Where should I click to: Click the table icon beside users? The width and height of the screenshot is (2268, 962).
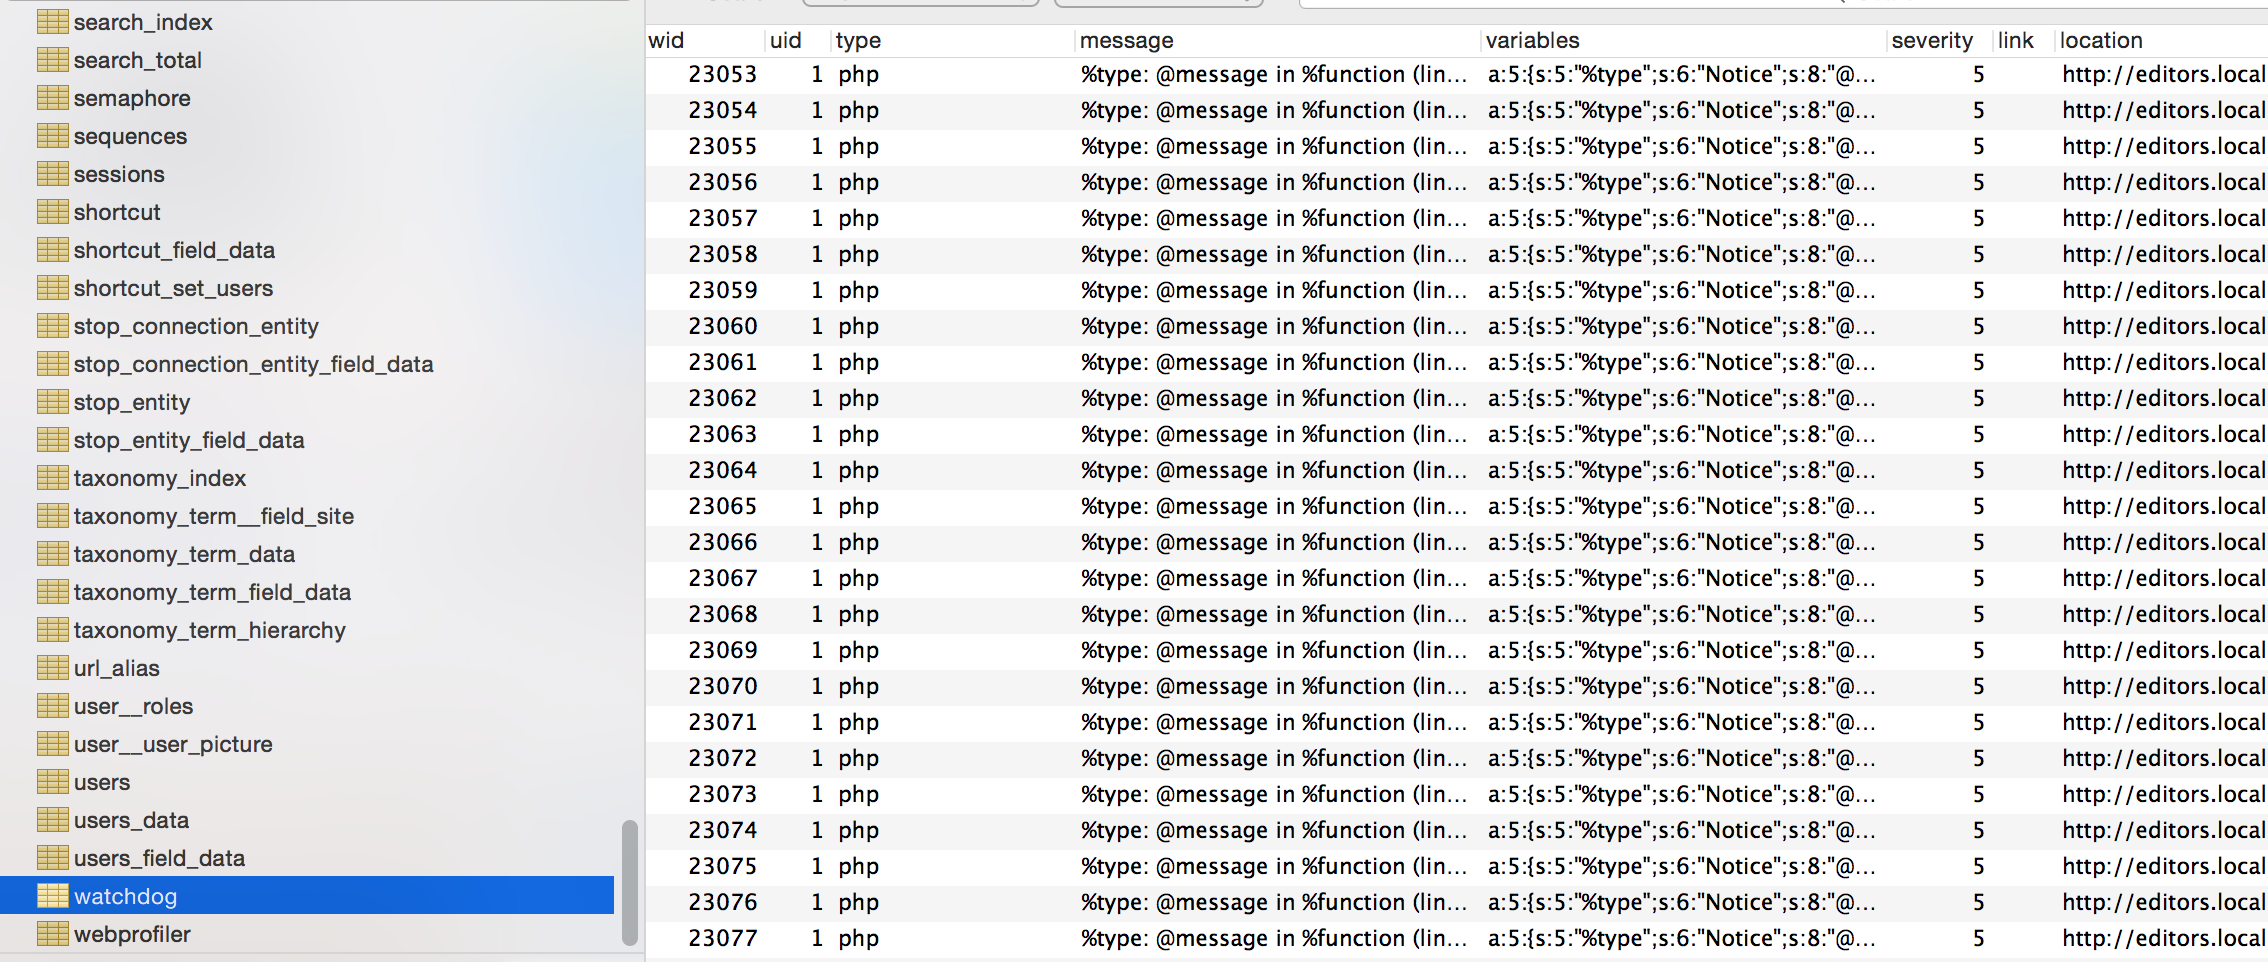click(x=53, y=781)
